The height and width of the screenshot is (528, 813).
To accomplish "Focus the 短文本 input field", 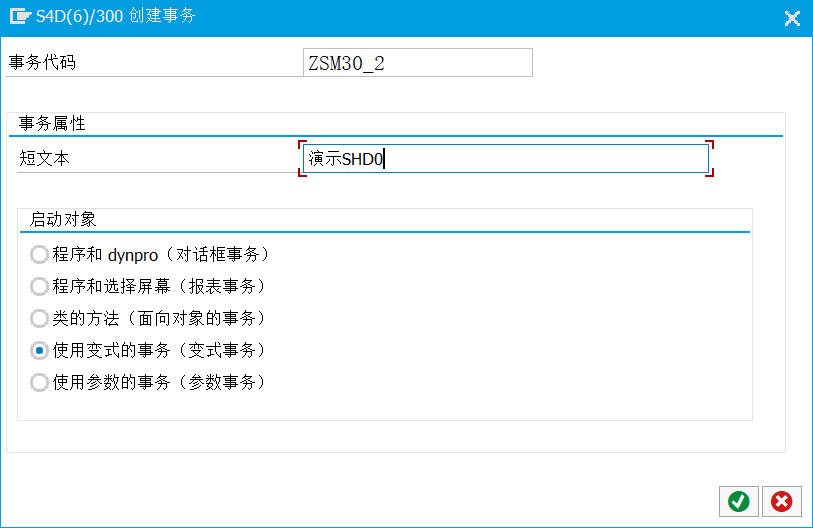I will [506, 159].
